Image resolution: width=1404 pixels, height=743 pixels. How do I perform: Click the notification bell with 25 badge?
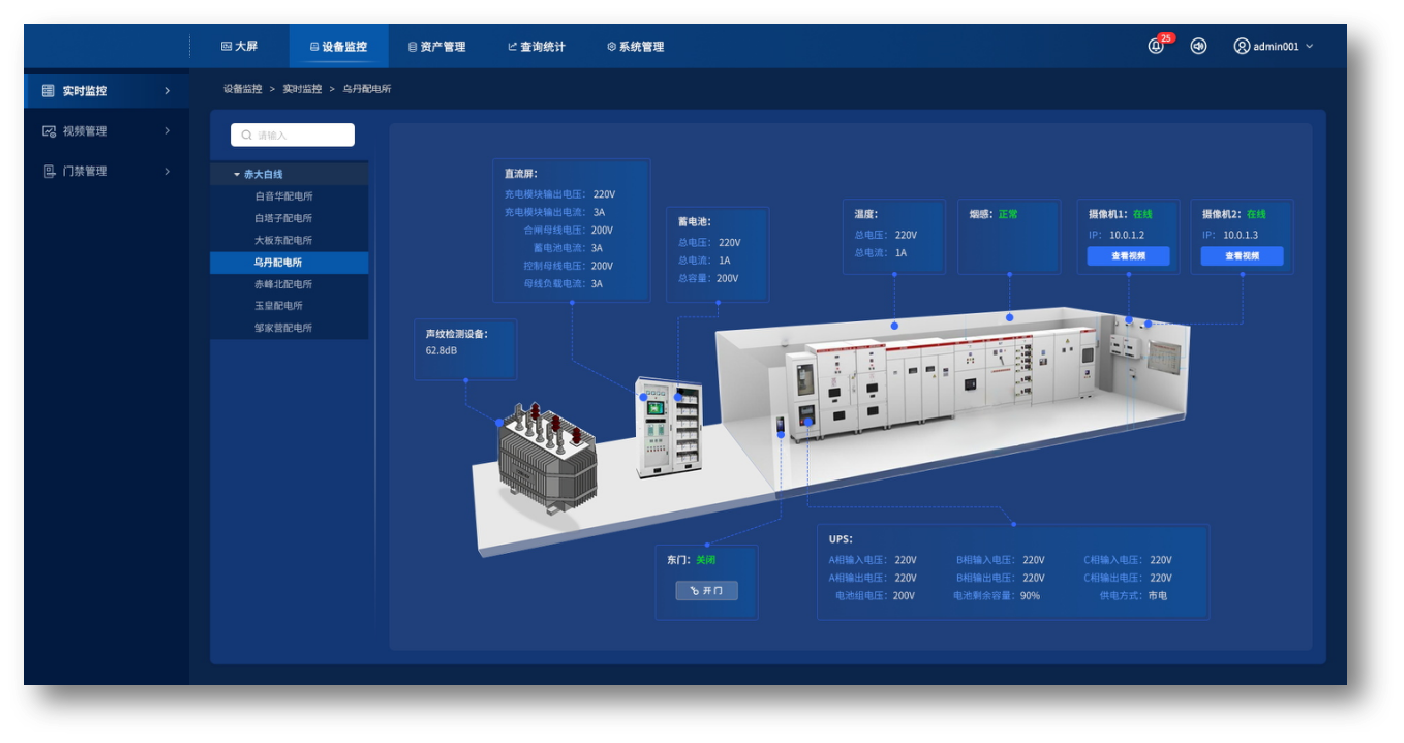[x=1156, y=46]
